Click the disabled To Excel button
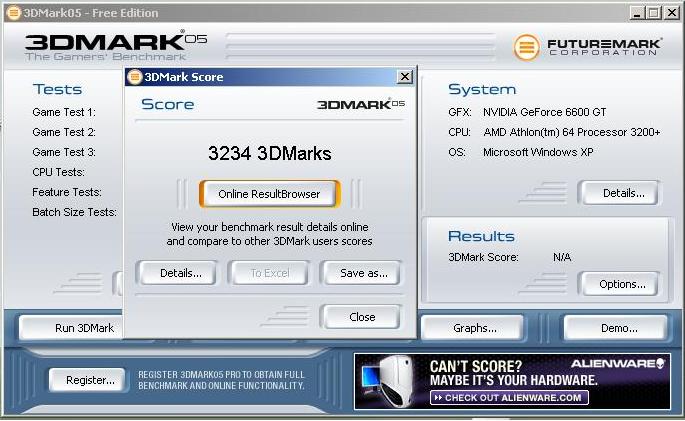 point(270,273)
